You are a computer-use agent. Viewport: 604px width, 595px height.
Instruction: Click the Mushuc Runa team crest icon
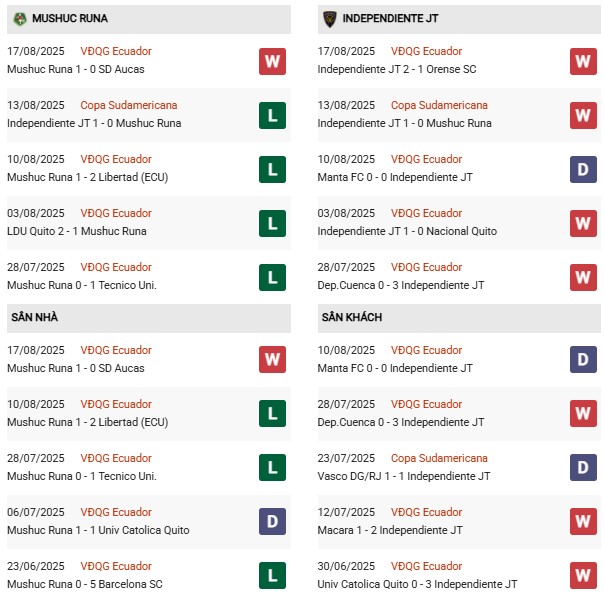tap(20, 18)
